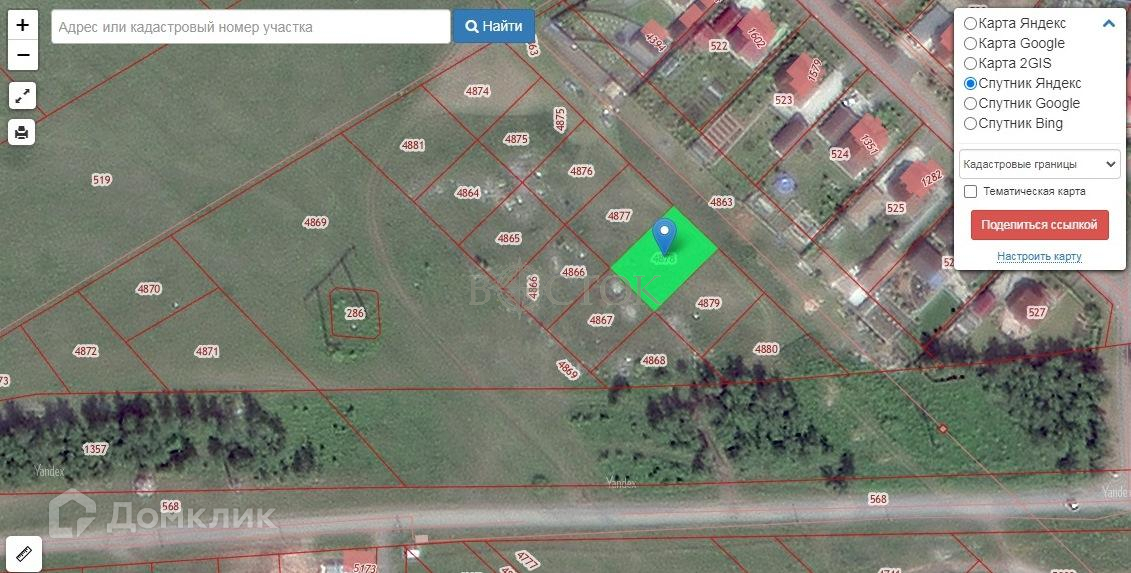
Task: Click parcel label 4877
Action: (x=619, y=216)
